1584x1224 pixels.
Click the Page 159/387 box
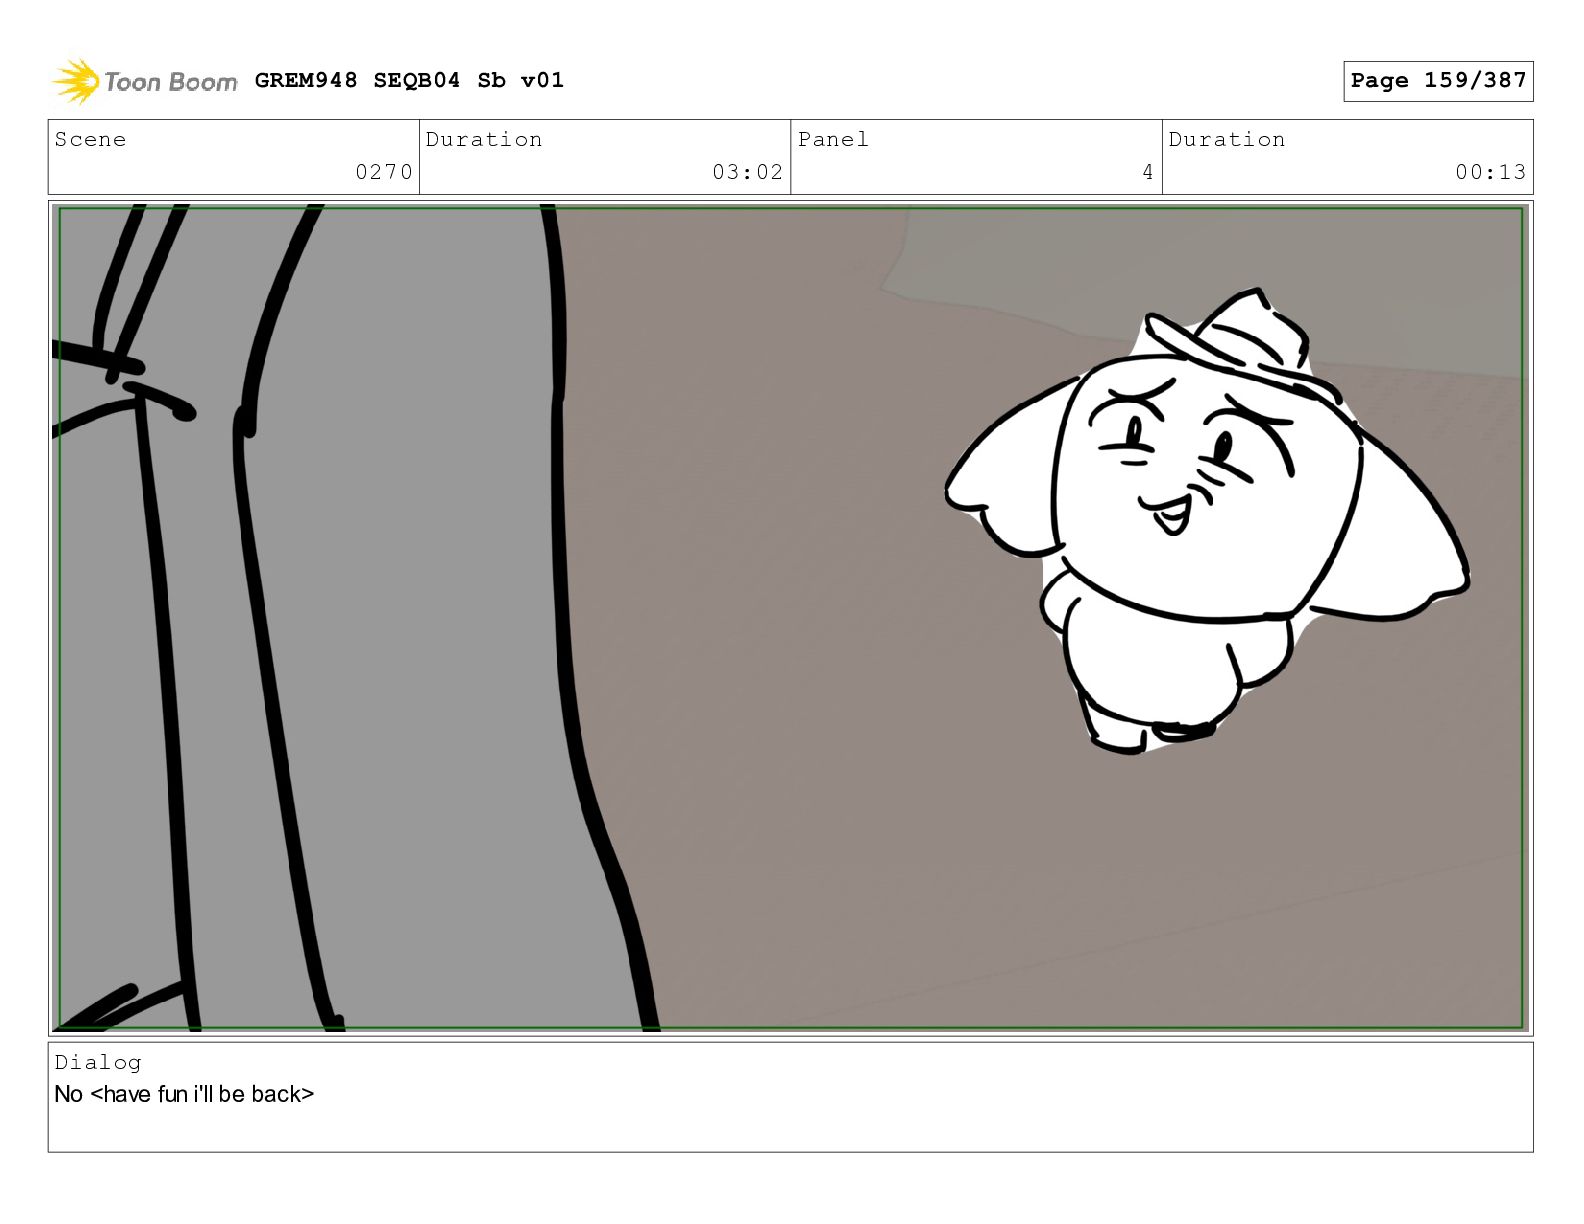(1438, 81)
